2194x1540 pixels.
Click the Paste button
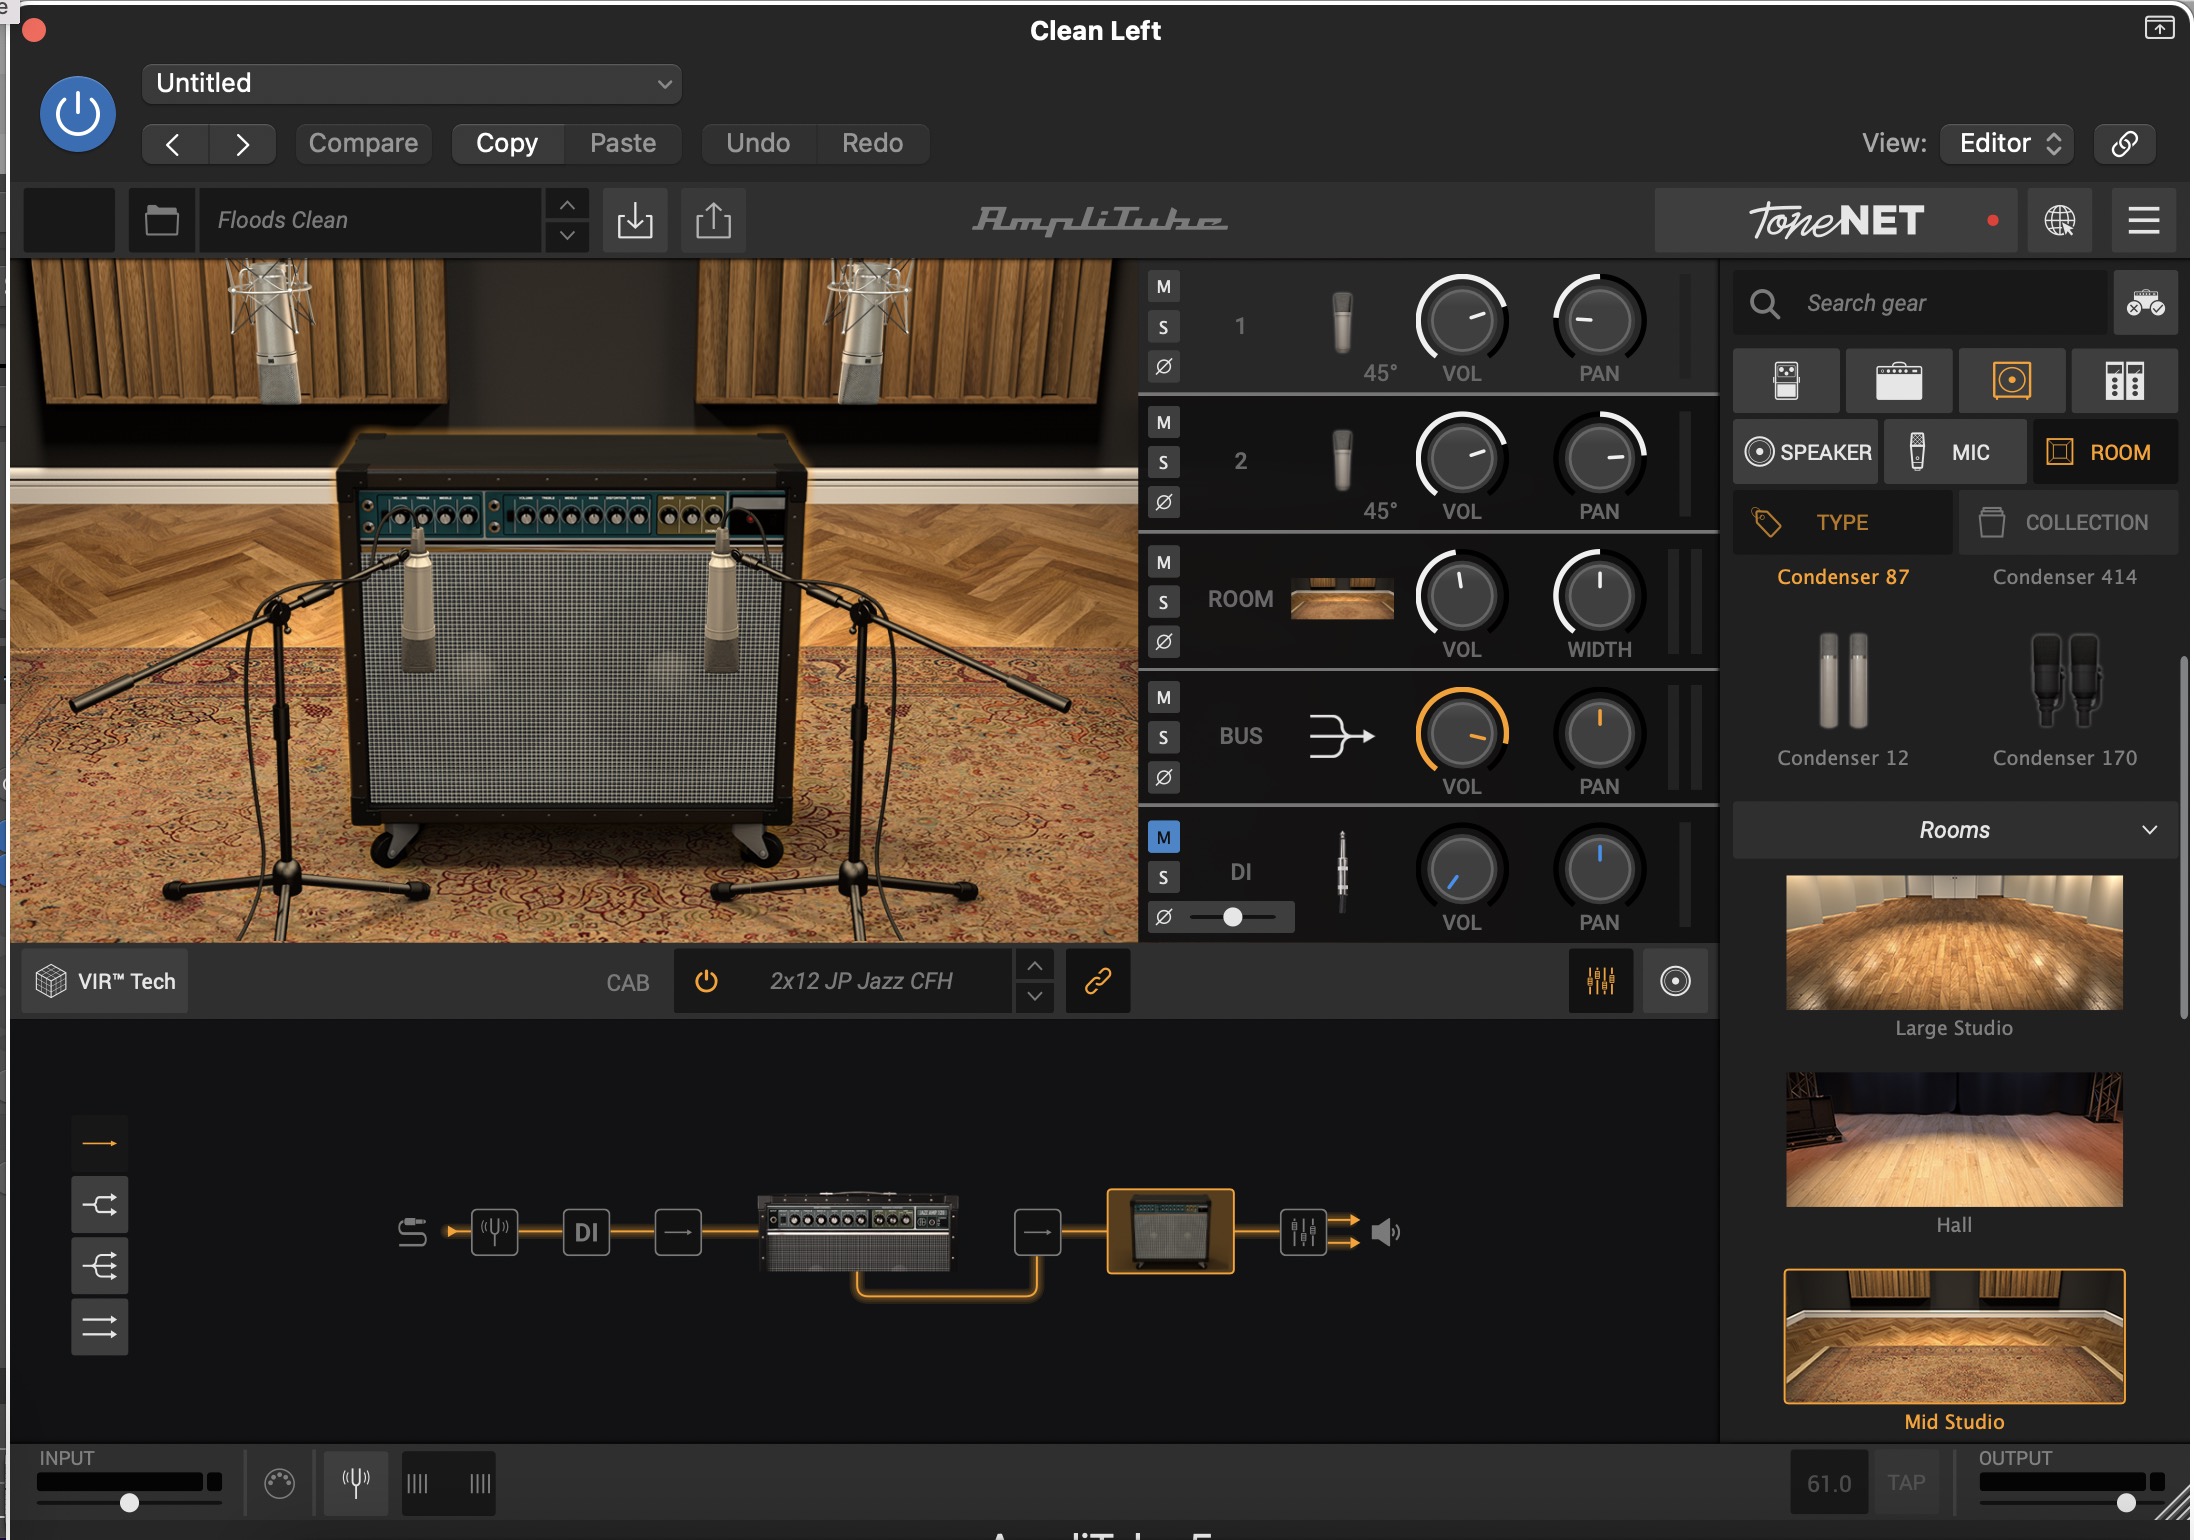click(x=623, y=143)
